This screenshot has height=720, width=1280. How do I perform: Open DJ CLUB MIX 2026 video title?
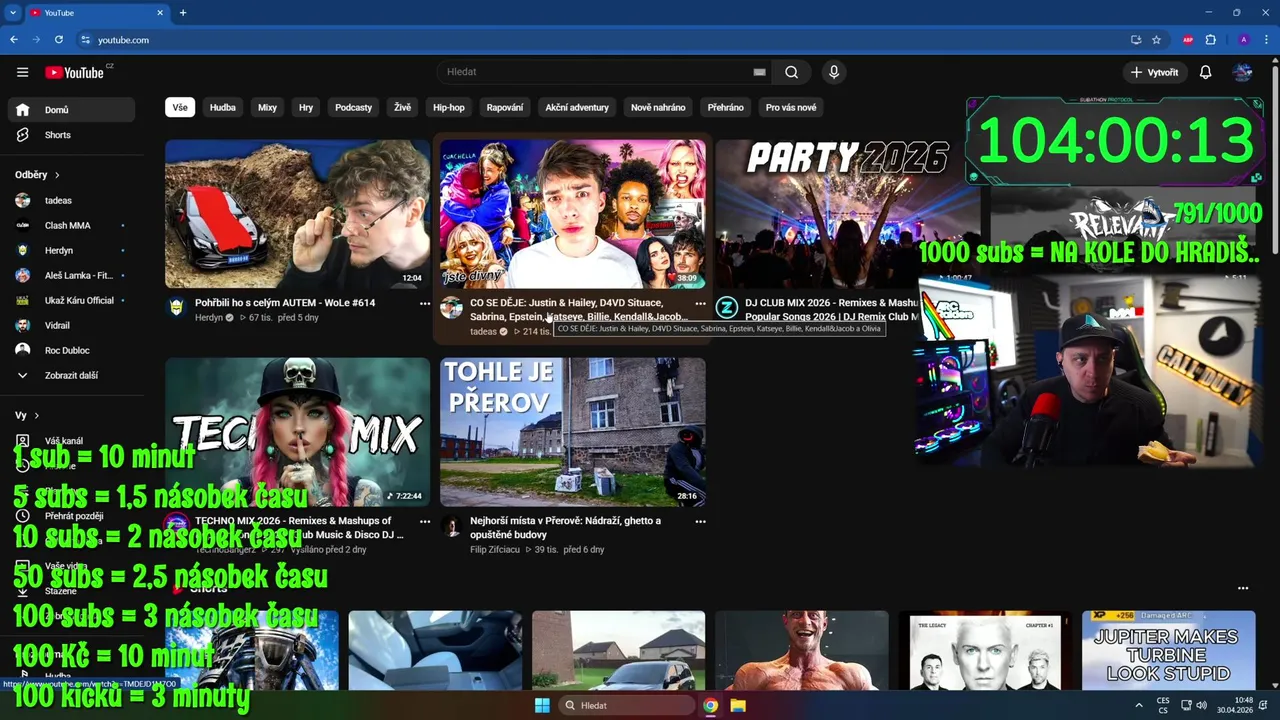click(831, 309)
